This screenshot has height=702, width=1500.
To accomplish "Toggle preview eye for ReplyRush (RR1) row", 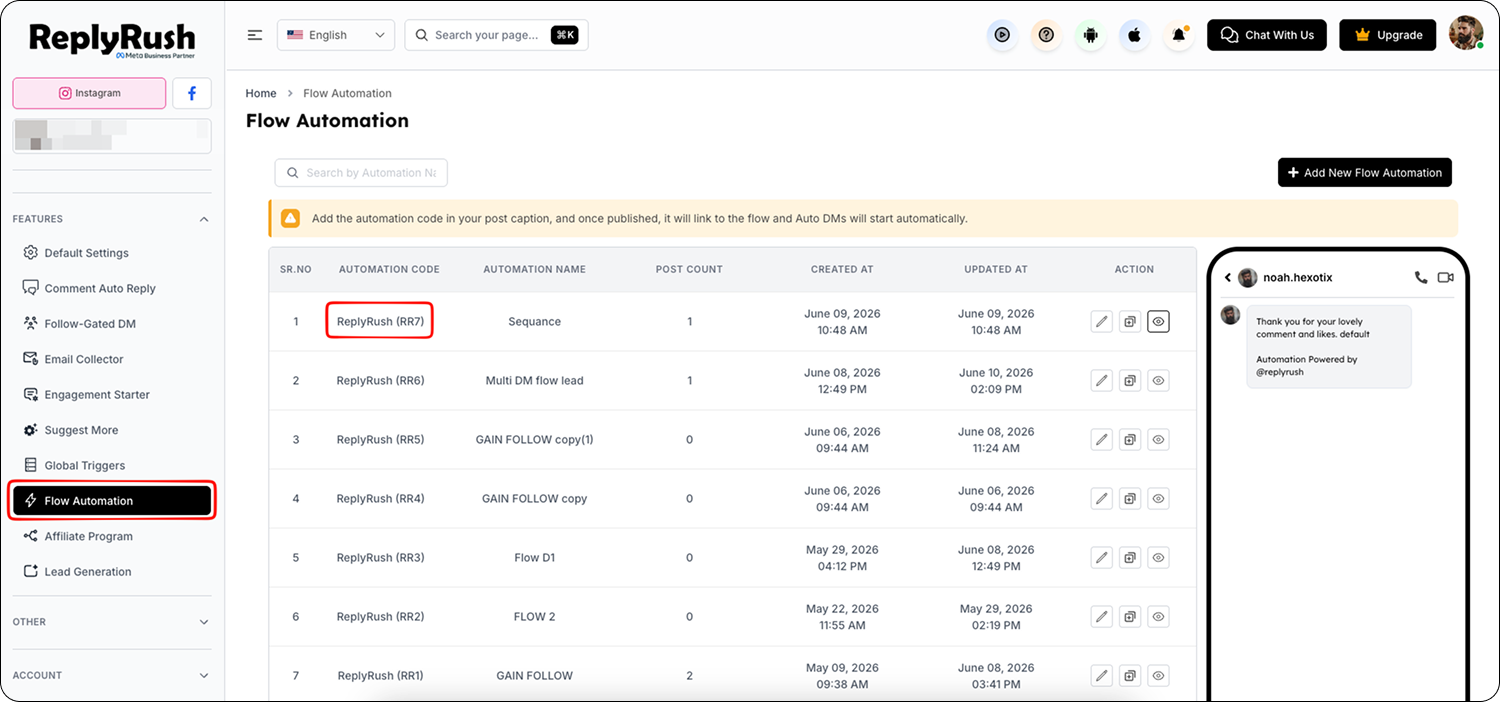I will click(x=1158, y=676).
